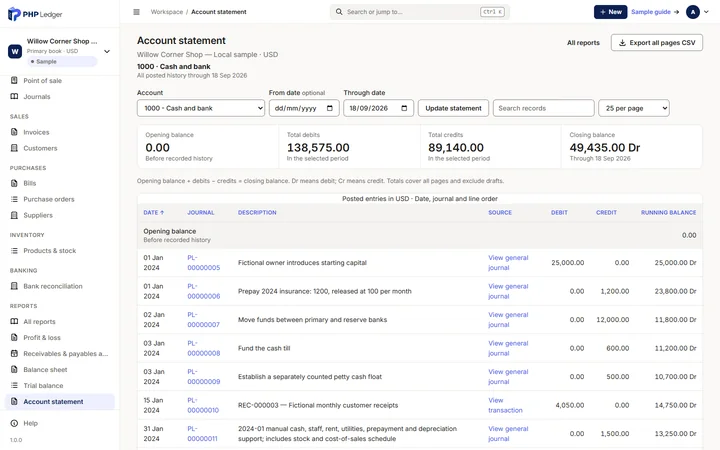Click the user avatar A
This screenshot has height=450, width=720.
click(x=692, y=12)
